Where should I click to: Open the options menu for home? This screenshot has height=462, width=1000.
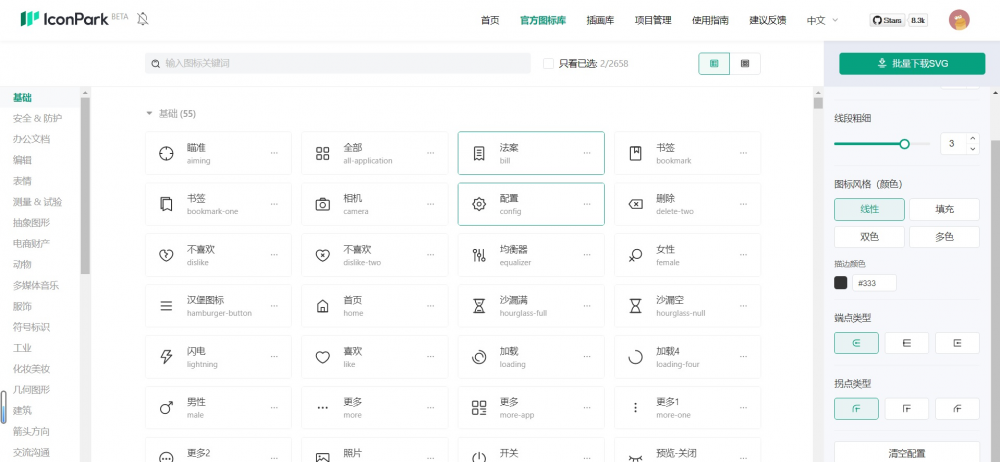click(x=430, y=306)
